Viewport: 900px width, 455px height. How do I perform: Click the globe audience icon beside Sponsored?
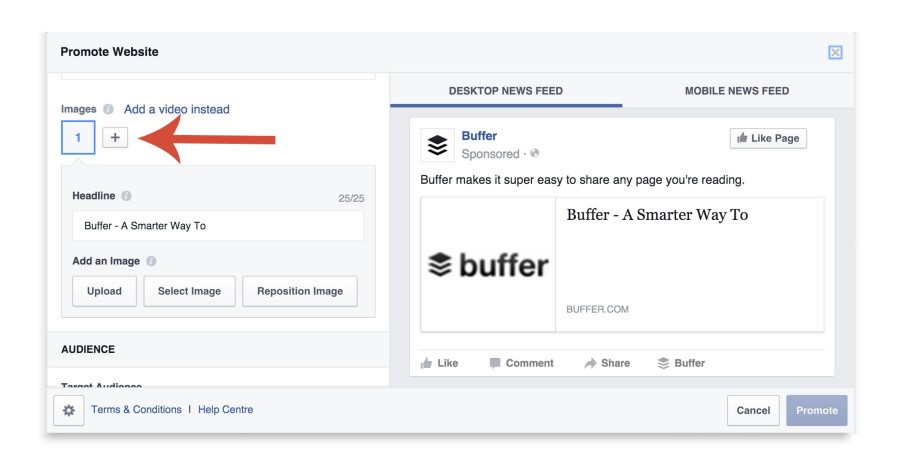pos(535,153)
